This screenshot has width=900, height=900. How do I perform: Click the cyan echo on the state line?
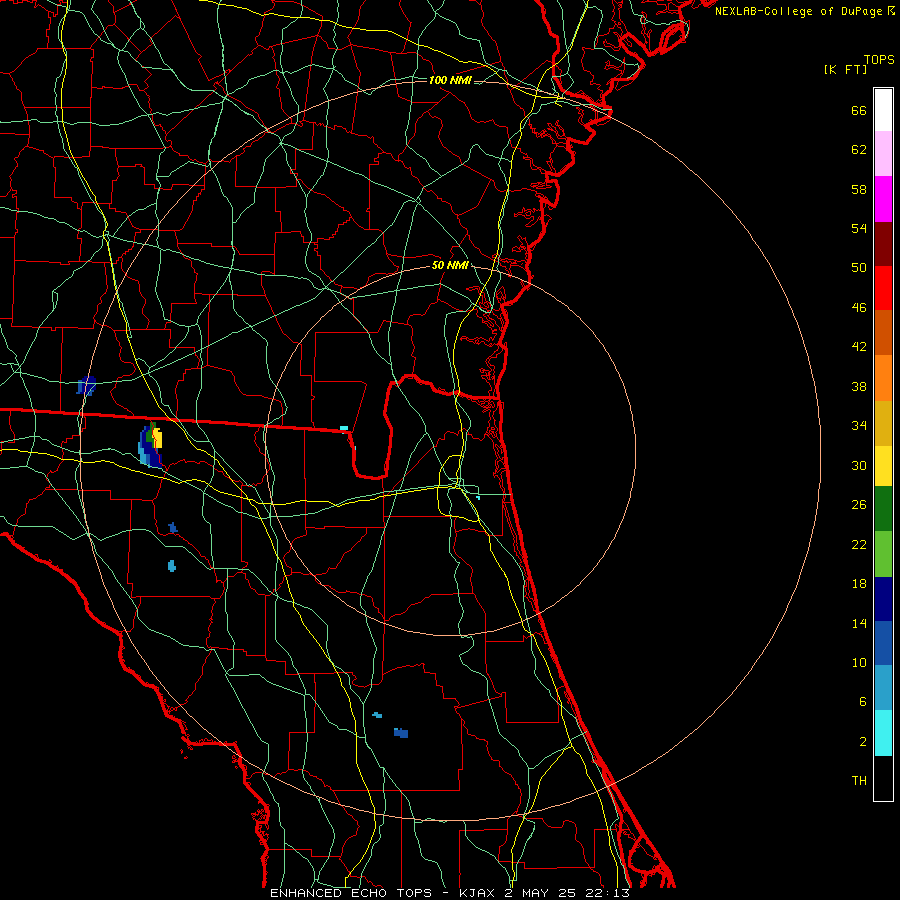pos(344,428)
